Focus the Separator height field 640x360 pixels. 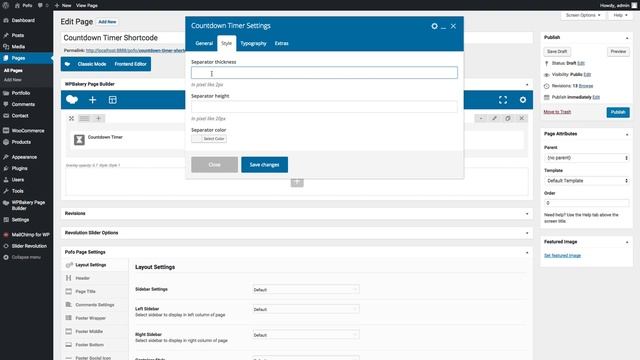click(x=324, y=107)
